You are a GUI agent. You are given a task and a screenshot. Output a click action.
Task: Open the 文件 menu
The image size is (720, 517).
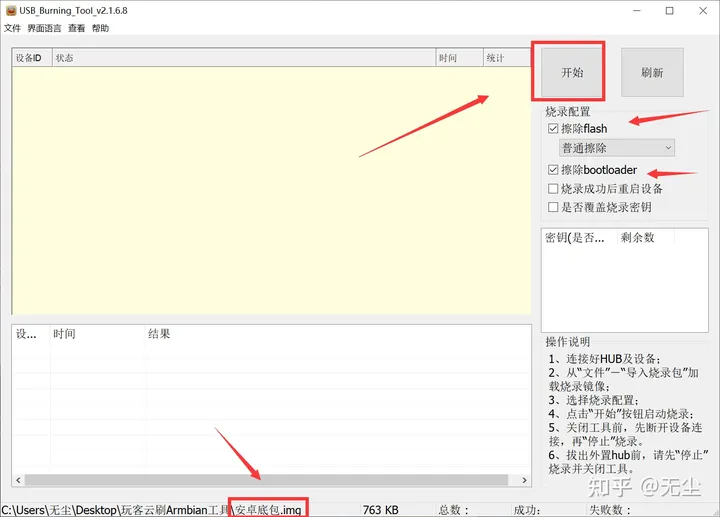click(12, 29)
